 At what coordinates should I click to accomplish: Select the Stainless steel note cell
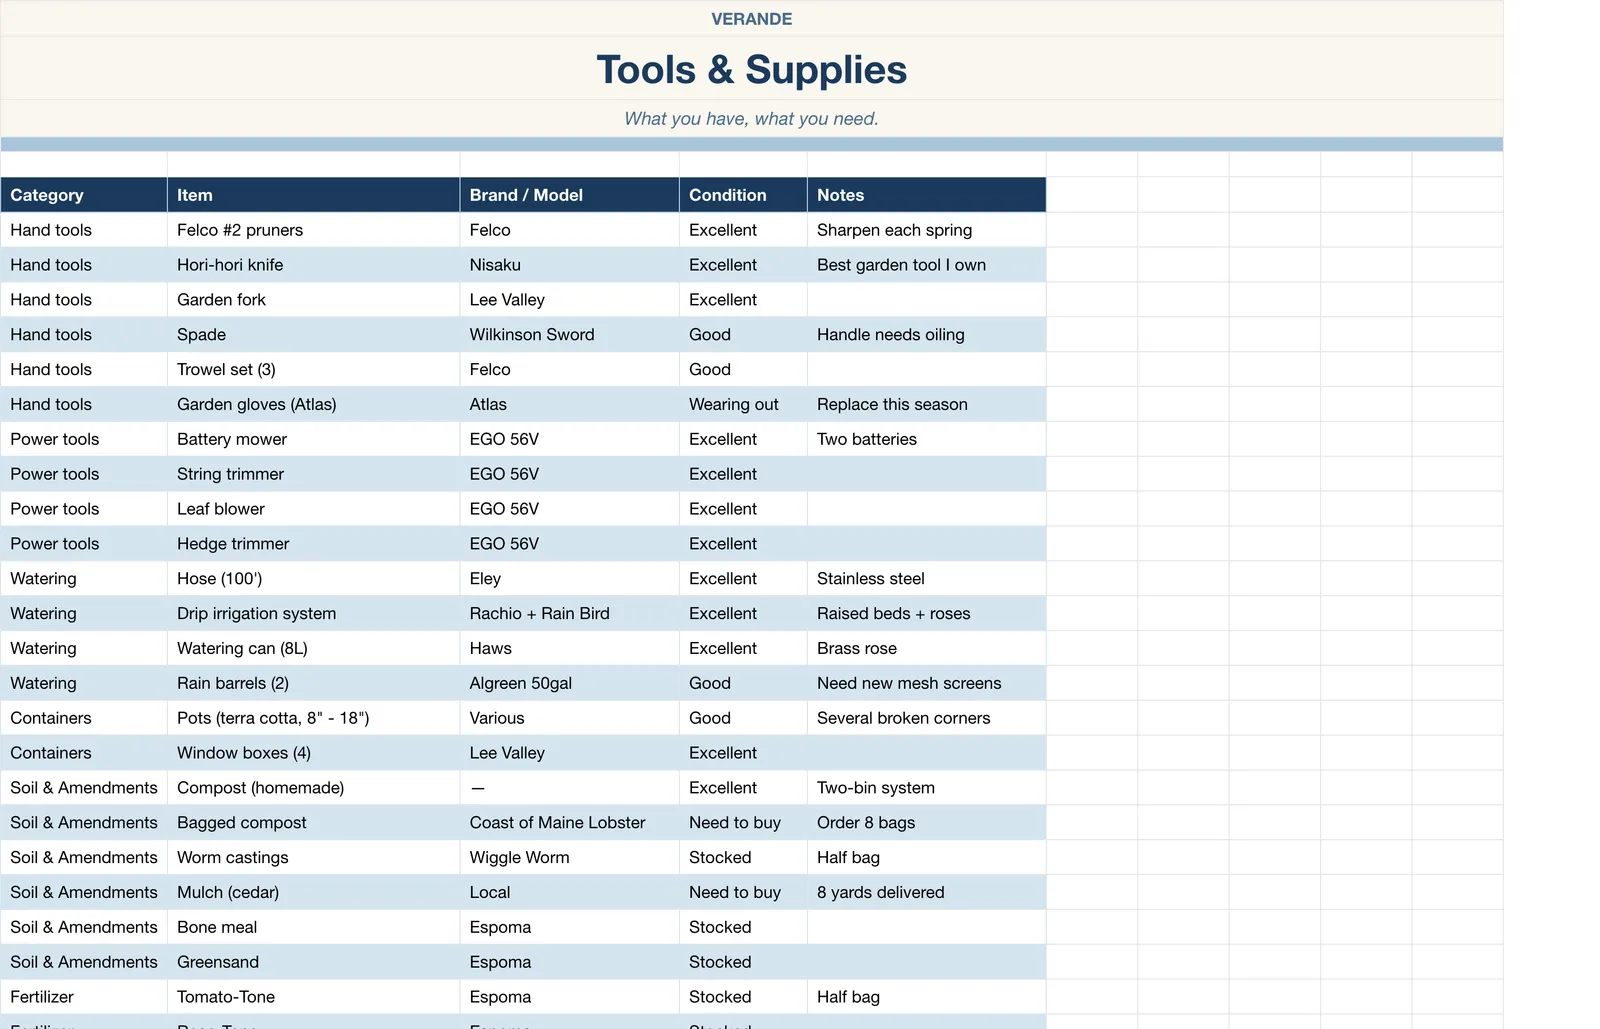coord(926,579)
